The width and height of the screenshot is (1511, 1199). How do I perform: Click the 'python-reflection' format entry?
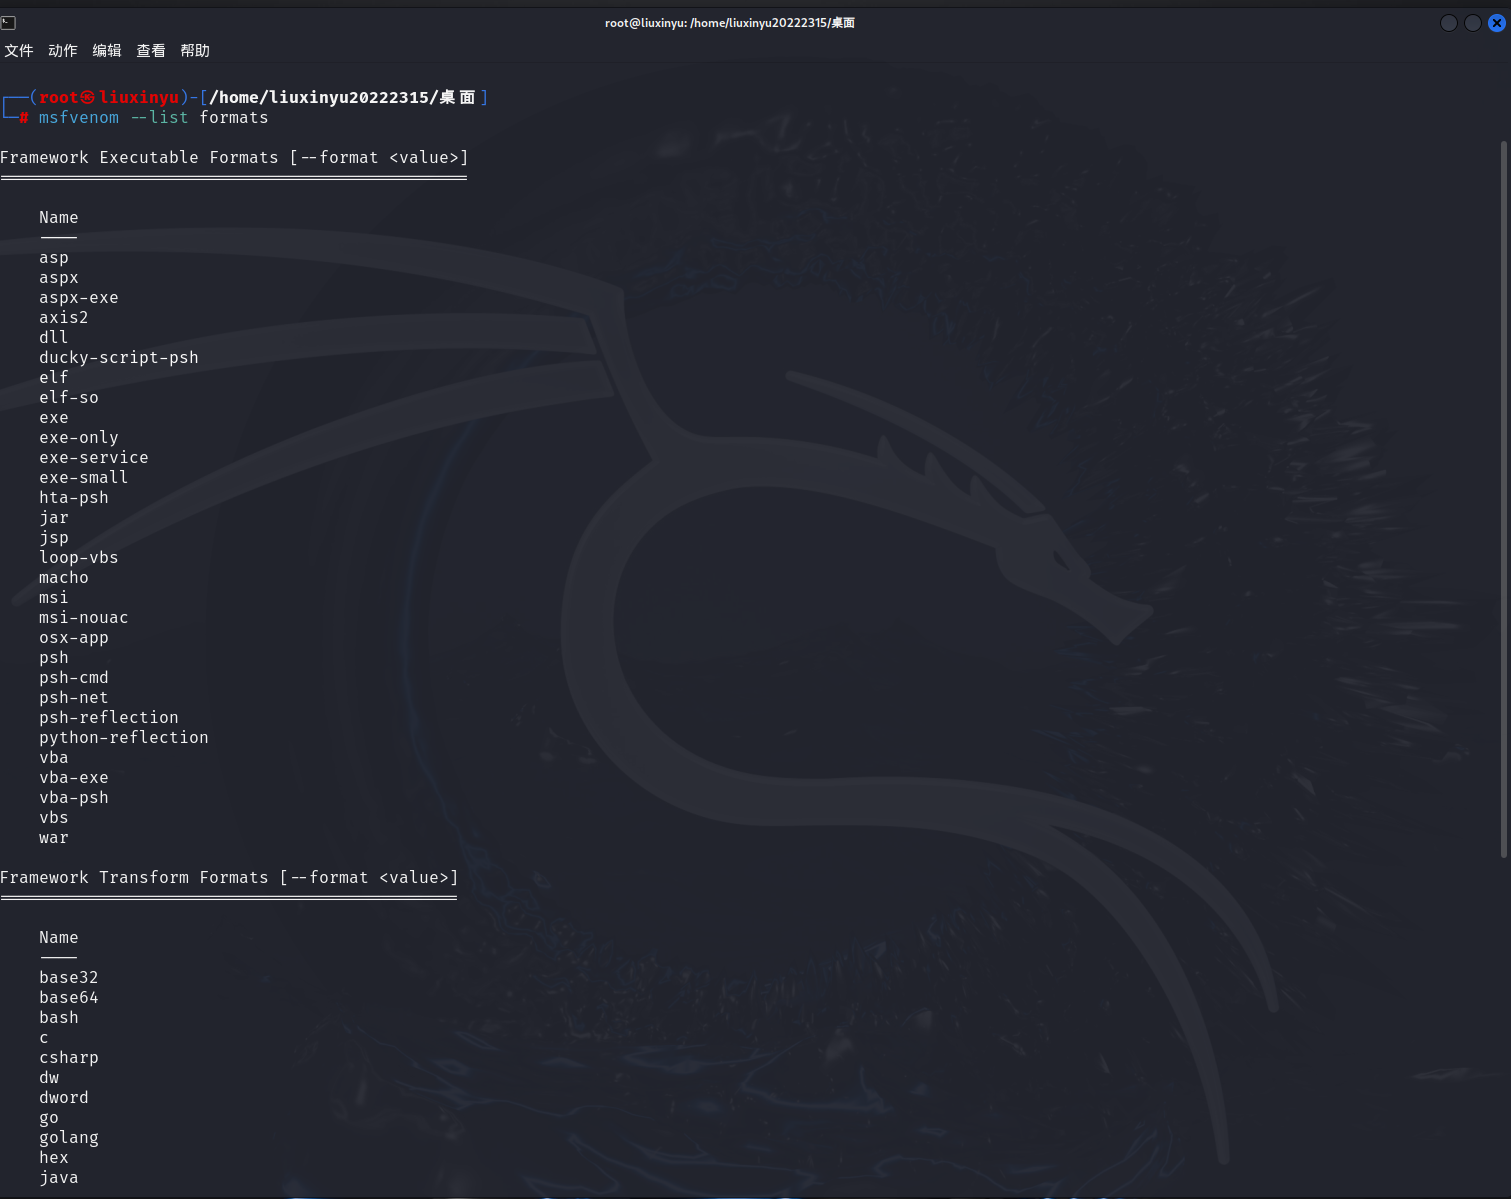[124, 738]
